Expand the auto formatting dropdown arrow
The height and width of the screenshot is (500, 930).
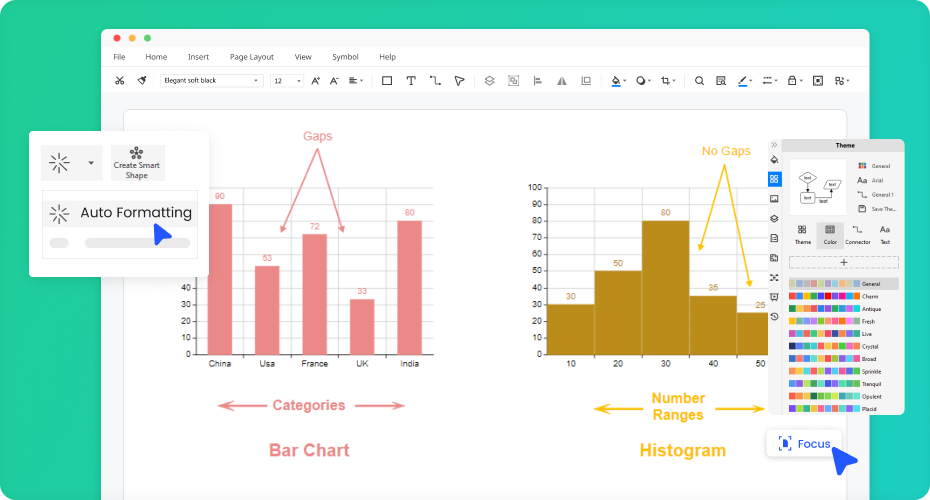tap(91, 162)
